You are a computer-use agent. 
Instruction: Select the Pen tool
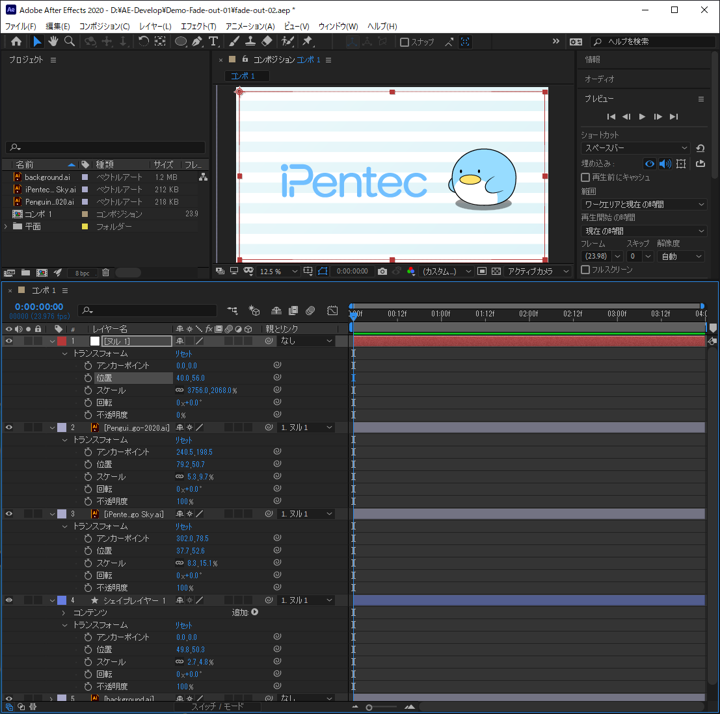coord(197,41)
